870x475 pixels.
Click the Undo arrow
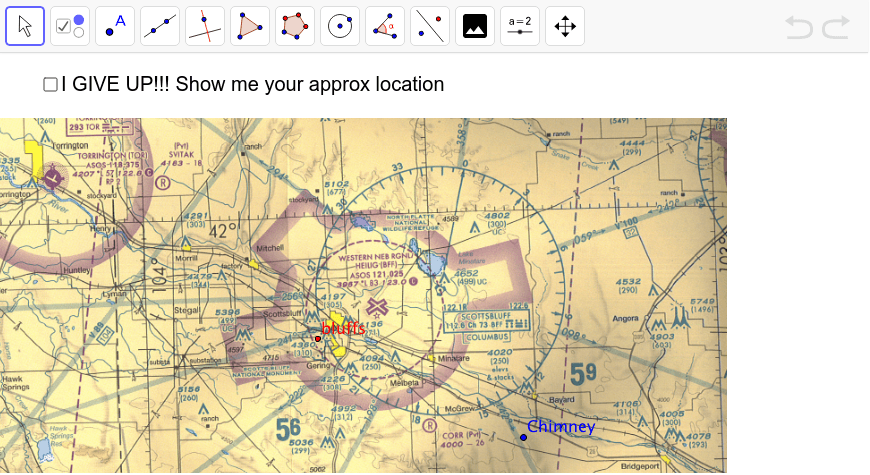[x=798, y=27]
